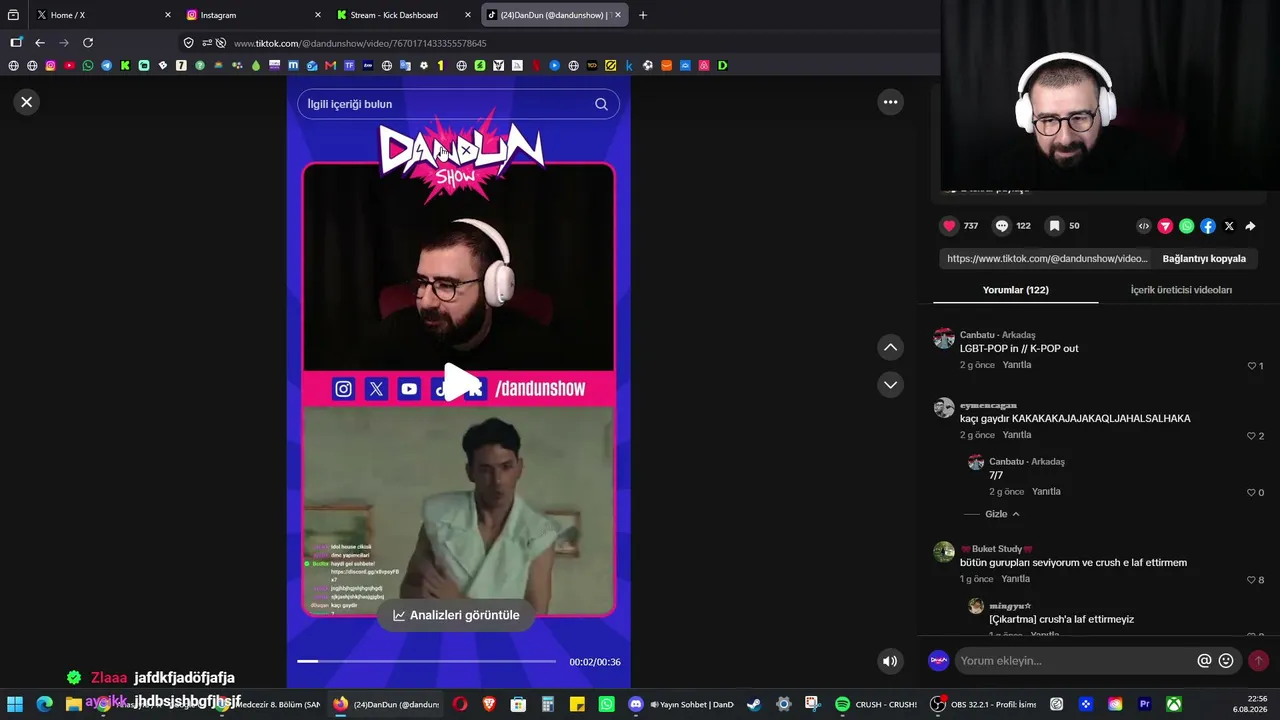The width and height of the screenshot is (1280, 720).
Task: Close the TikTok video viewer
Action: click(27, 102)
